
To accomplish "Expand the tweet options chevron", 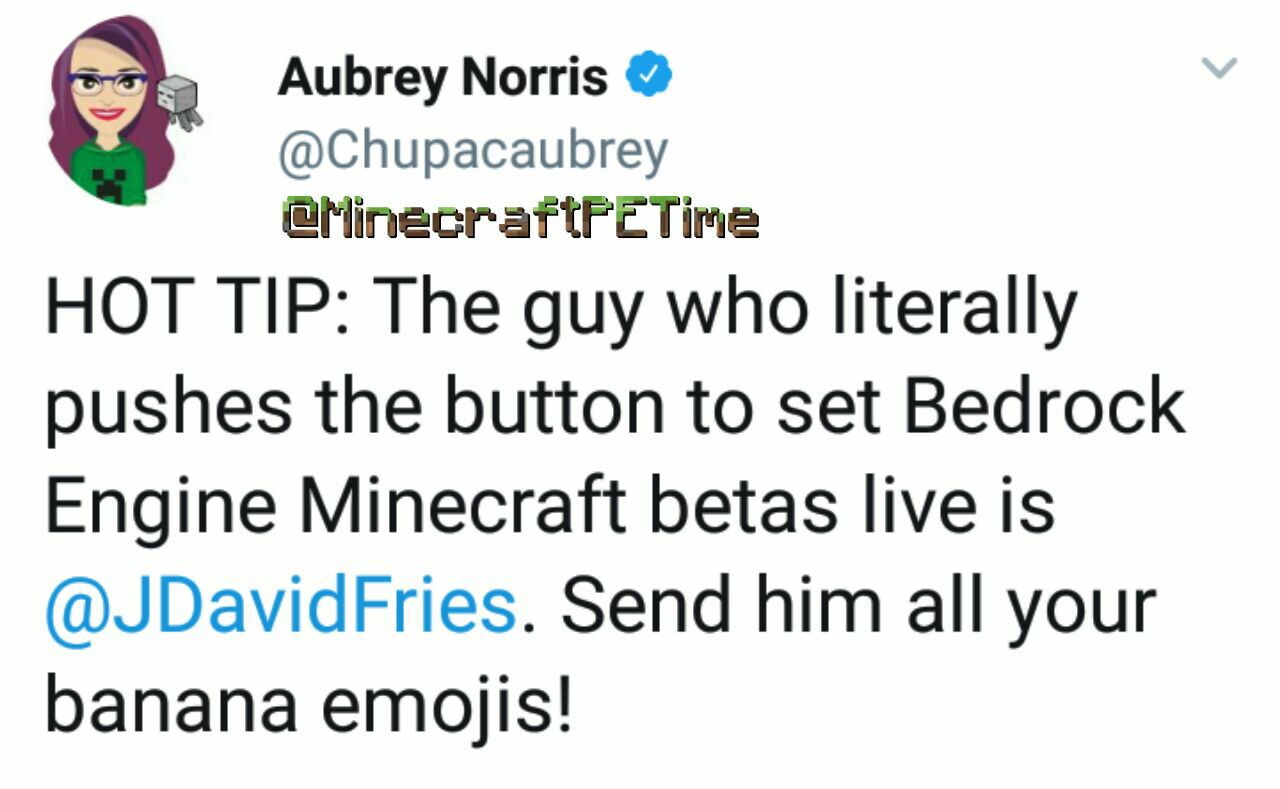I will pos(1218,68).
